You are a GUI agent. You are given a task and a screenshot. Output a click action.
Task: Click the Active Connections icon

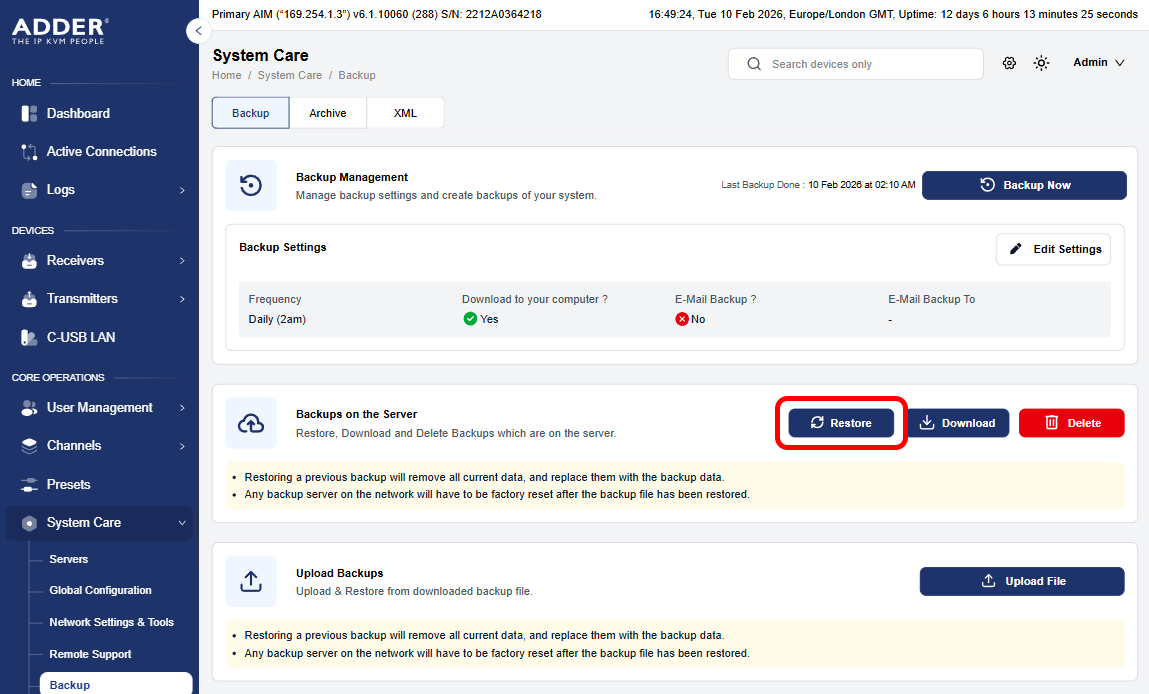tap(29, 152)
